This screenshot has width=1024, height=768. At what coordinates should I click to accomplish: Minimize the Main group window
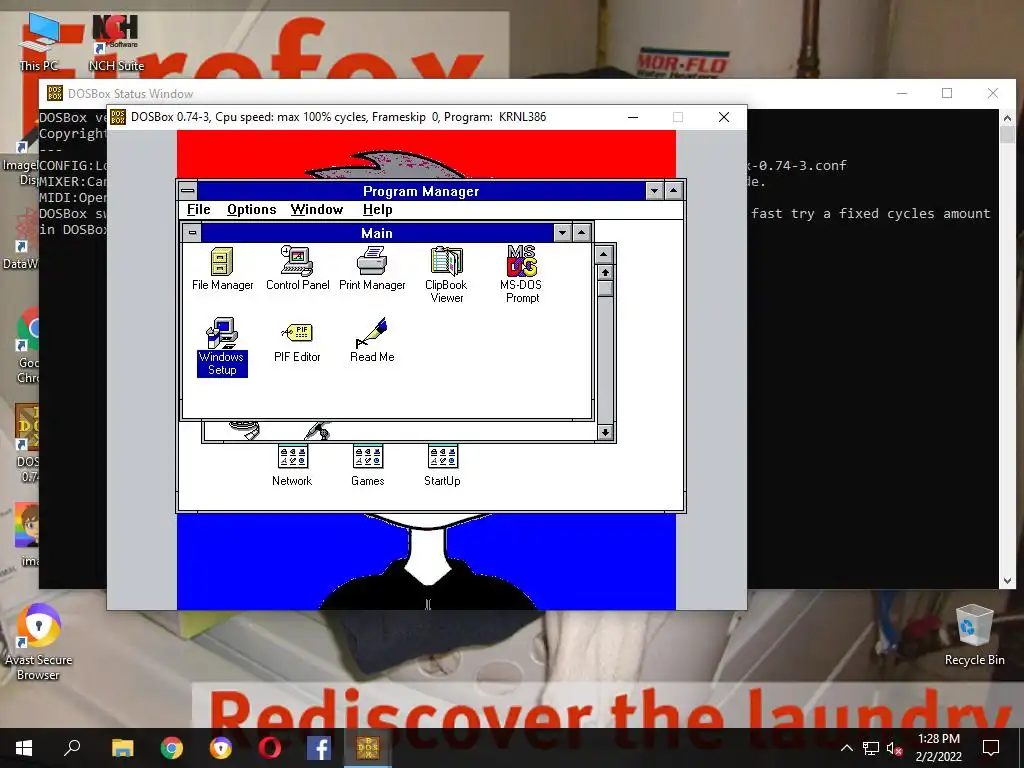pyautogui.click(x=562, y=232)
